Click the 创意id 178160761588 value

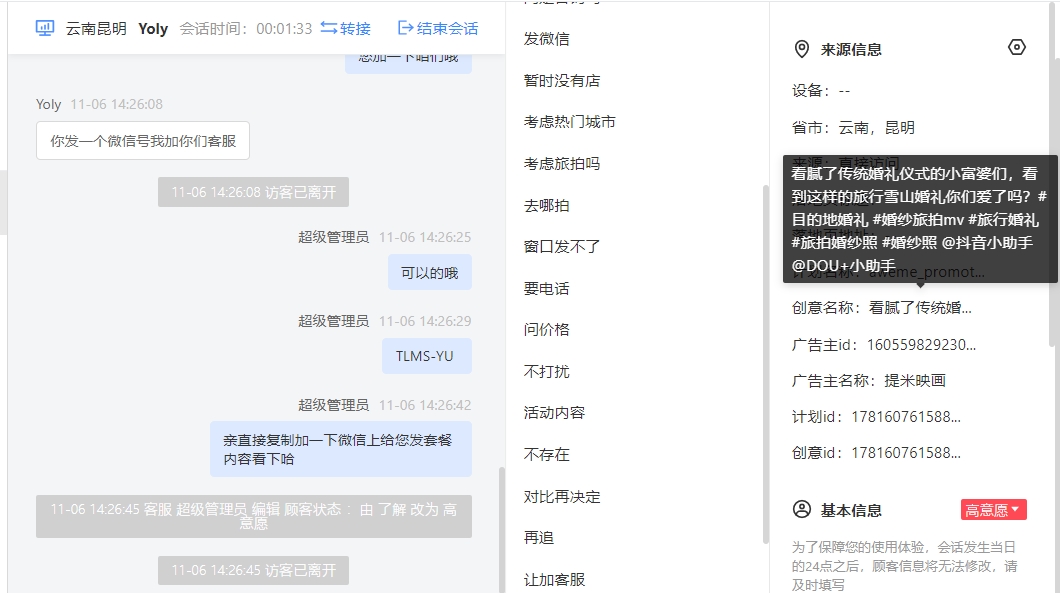point(906,452)
